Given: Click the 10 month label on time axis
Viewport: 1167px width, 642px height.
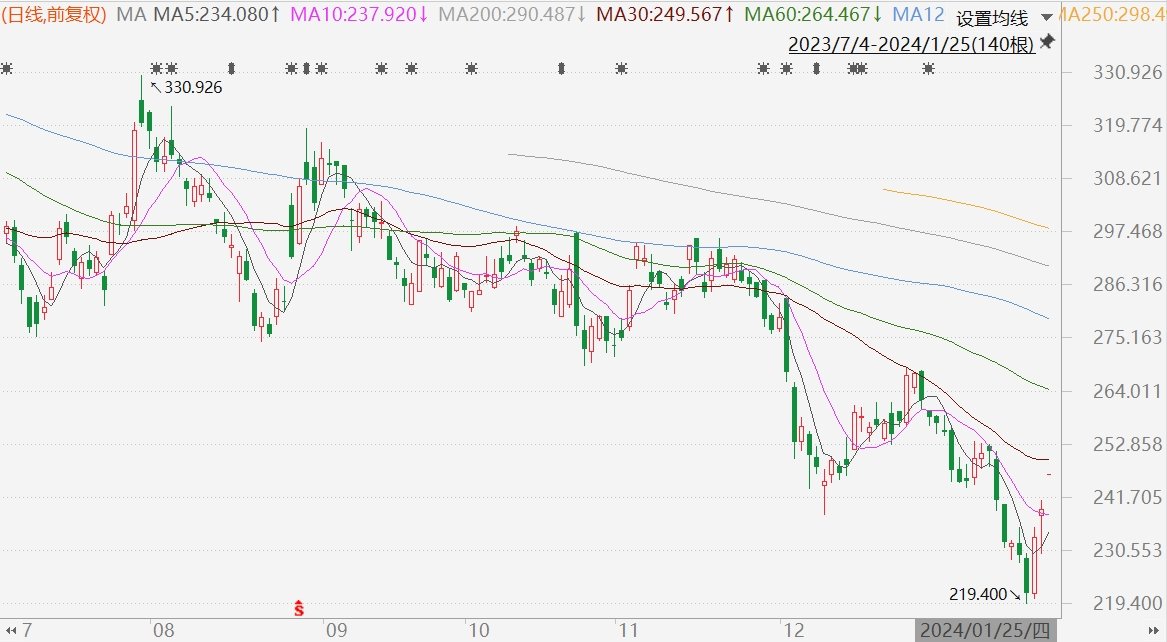Looking at the screenshot, I should [x=479, y=631].
